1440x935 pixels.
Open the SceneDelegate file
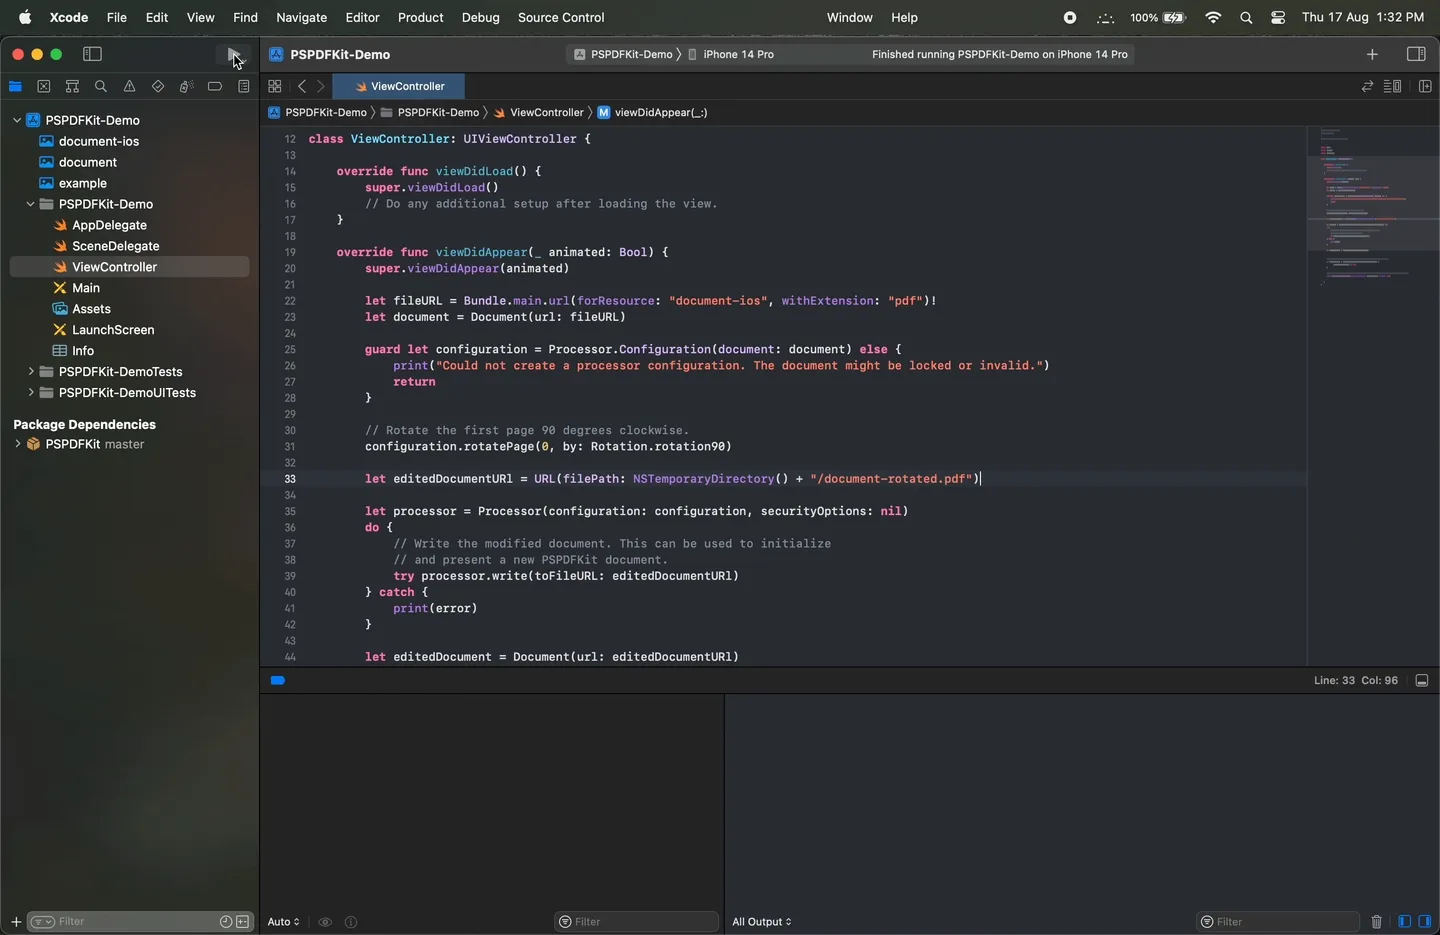tap(115, 246)
